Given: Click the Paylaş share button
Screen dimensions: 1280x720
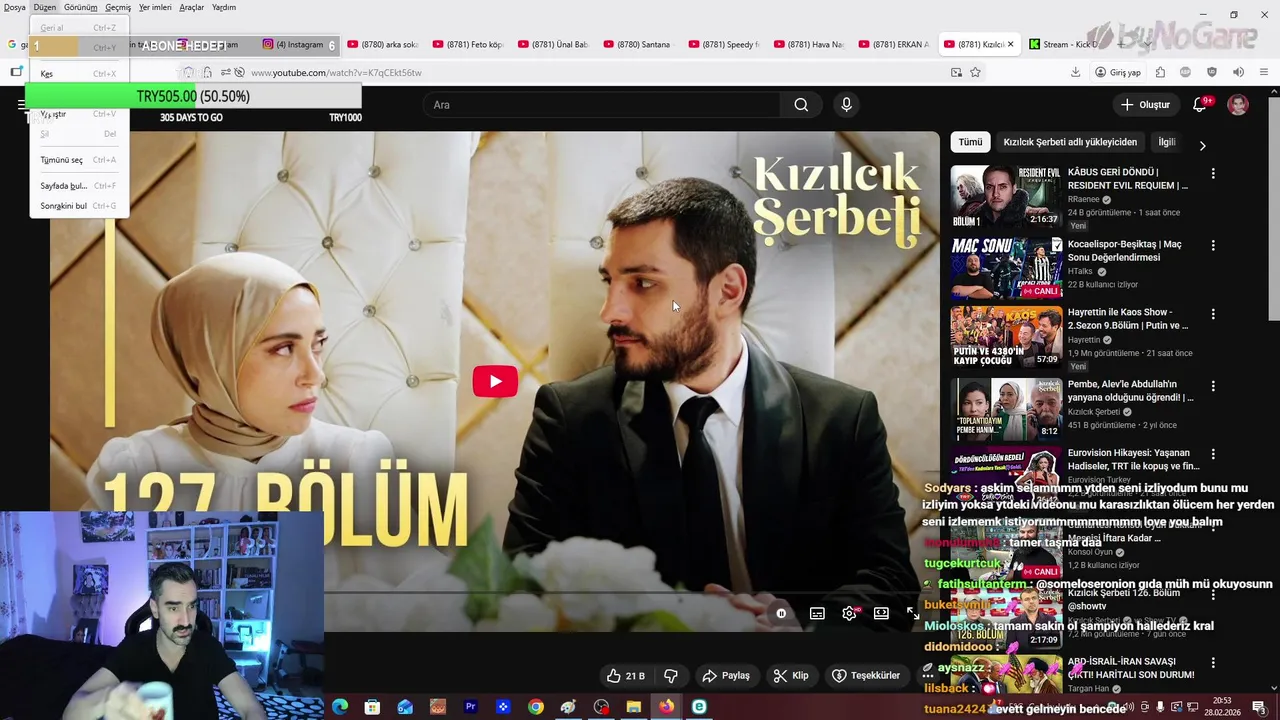Looking at the screenshot, I should [726, 676].
